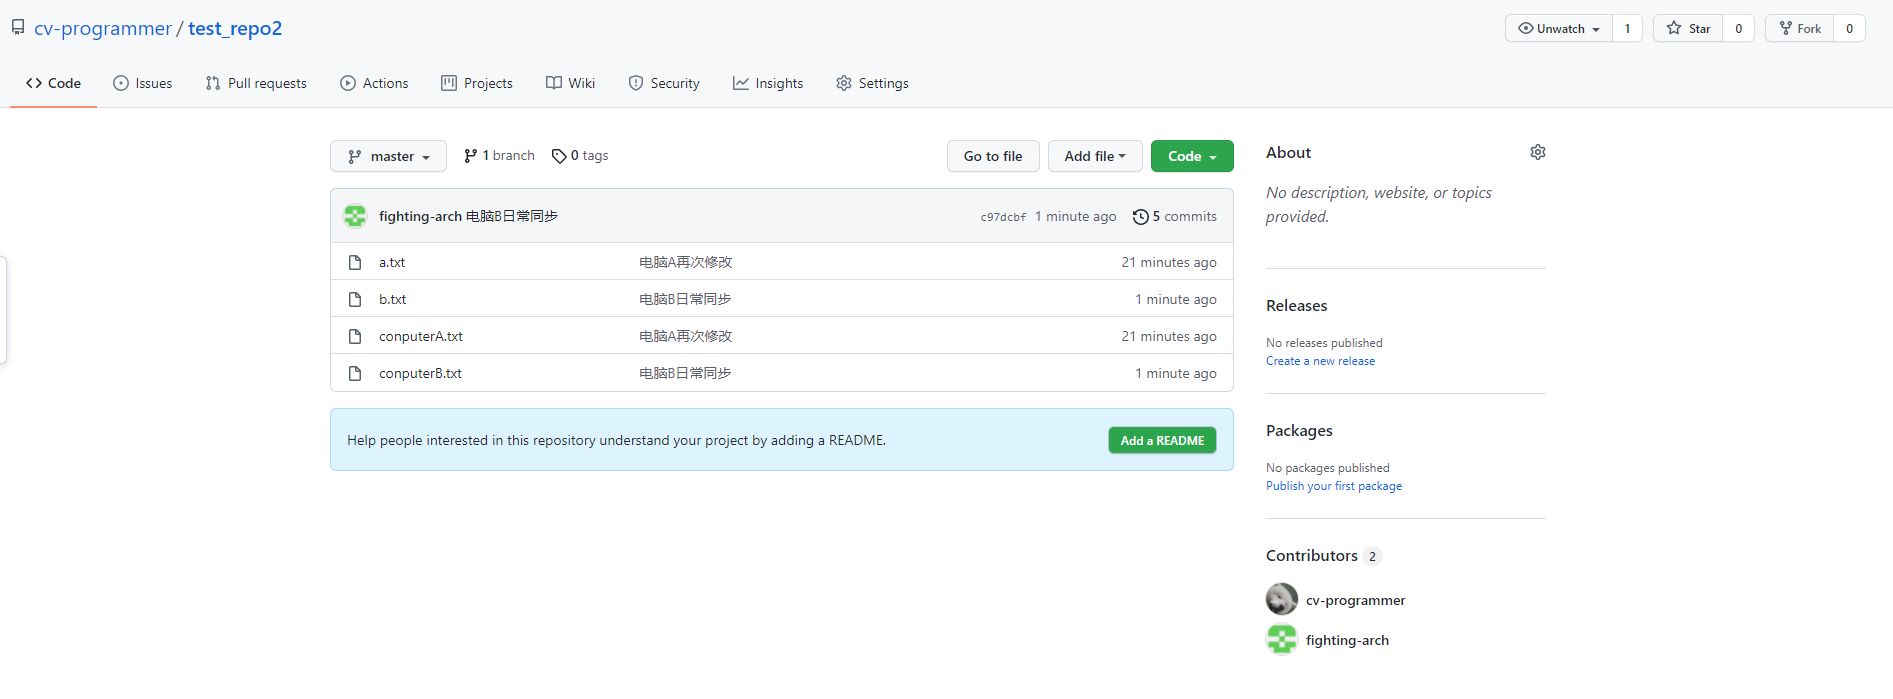
Task: Open the conputerB.txt file
Action: point(420,374)
